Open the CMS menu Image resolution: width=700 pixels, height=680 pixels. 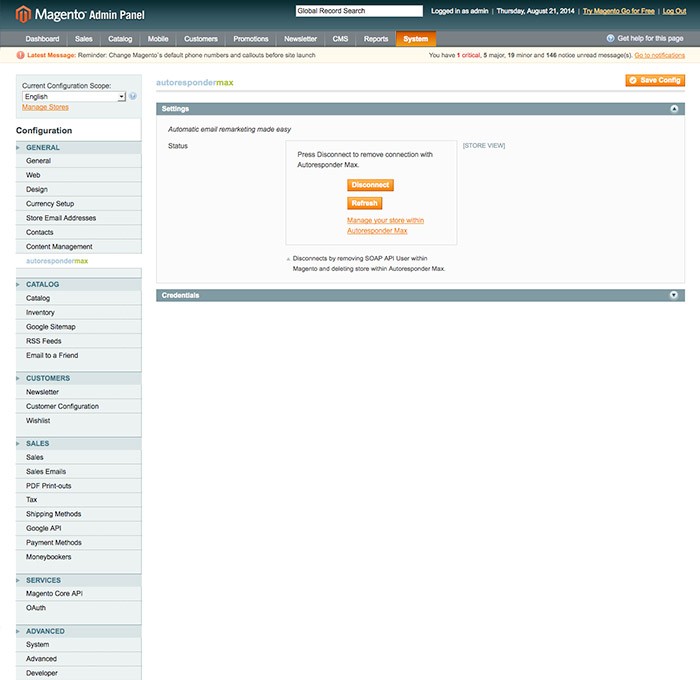[340, 39]
